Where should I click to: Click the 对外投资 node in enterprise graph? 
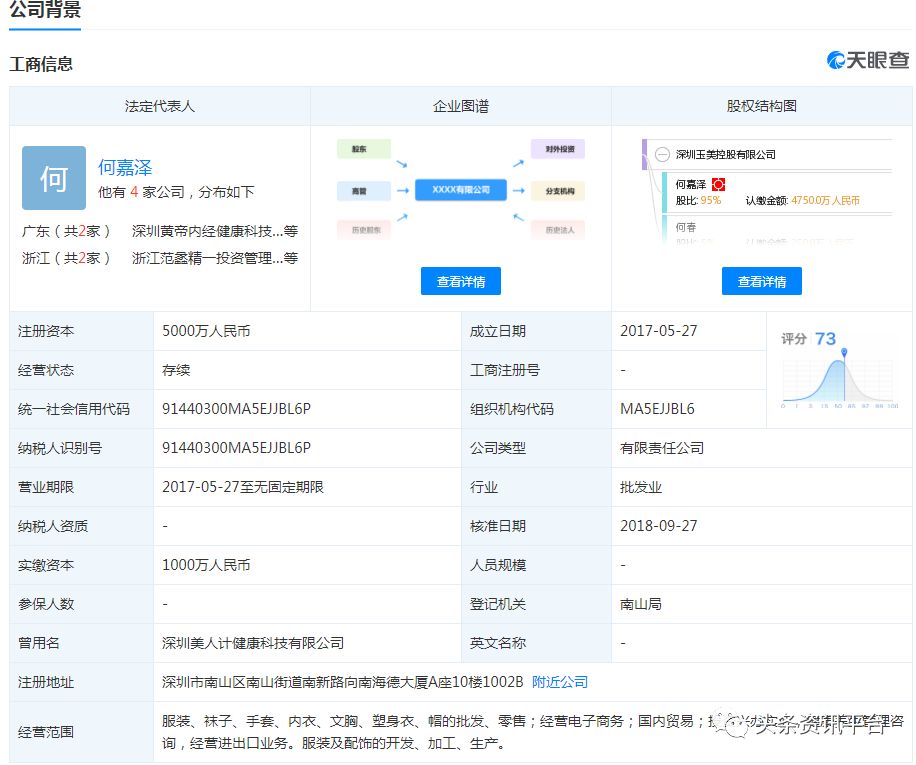tap(558, 149)
